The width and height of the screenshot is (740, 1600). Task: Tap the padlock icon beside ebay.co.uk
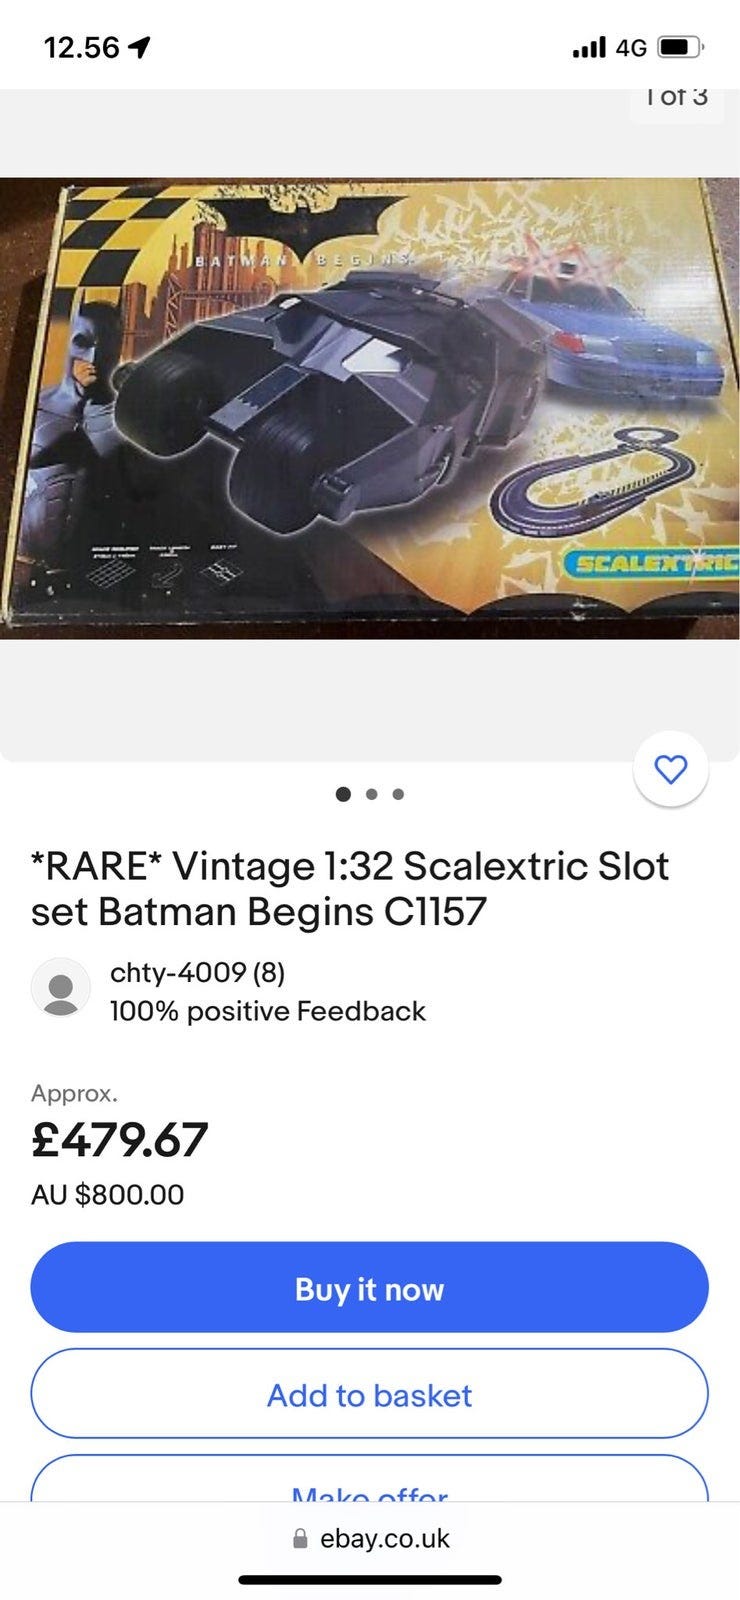click(x=300, y=1540)
